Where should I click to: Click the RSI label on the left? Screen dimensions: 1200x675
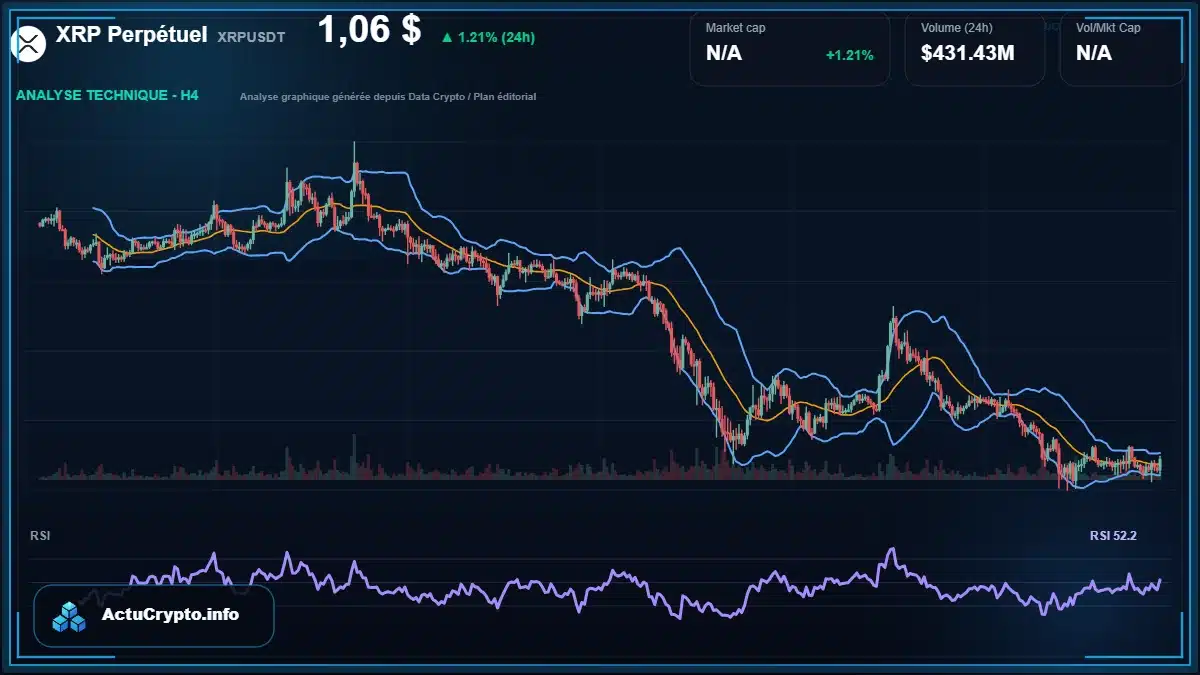pyautogui.click(x=41, y=536)
